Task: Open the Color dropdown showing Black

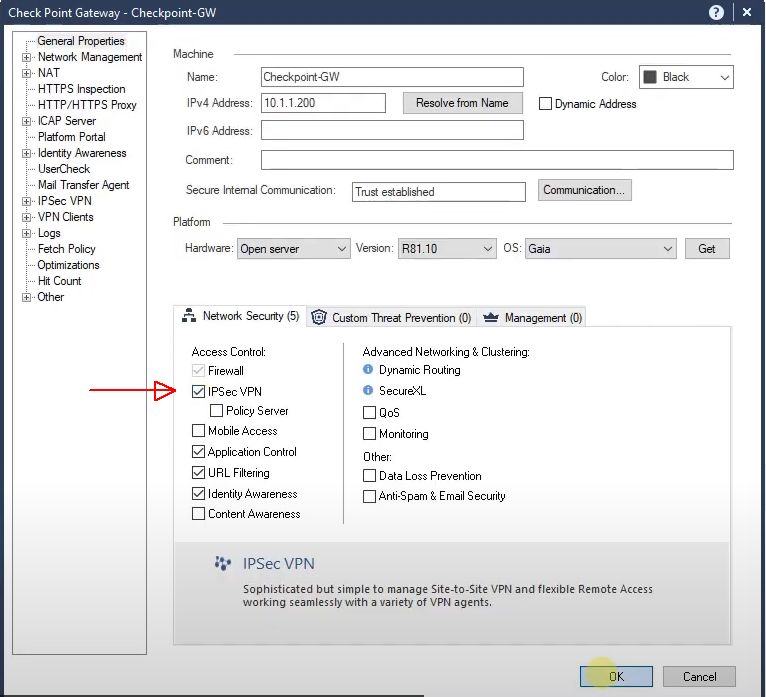Action: 686,77
